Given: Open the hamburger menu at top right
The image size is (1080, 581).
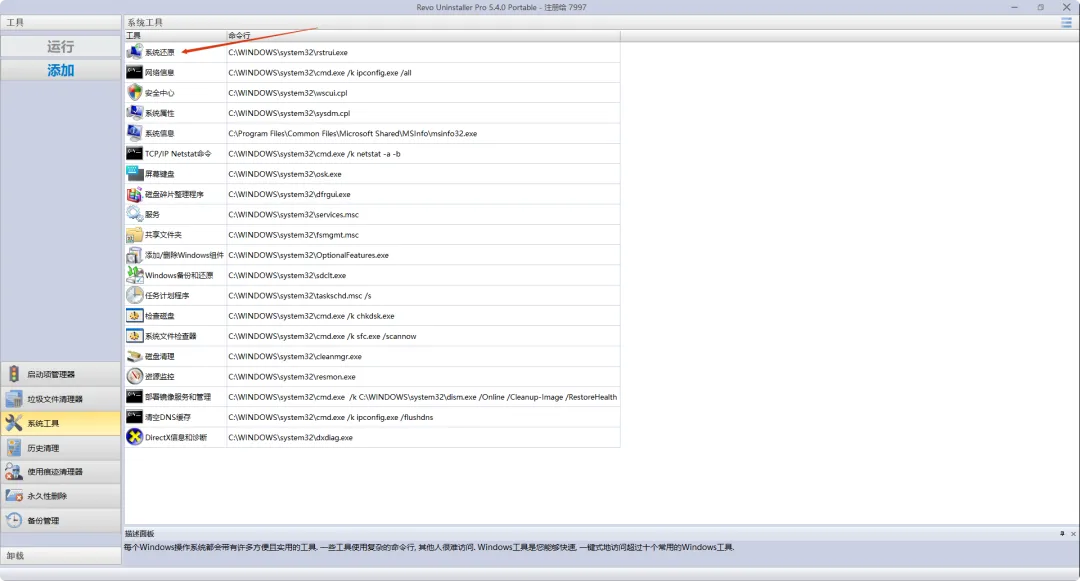Looking at the screenshot, I should click(x=1066, y=22).
